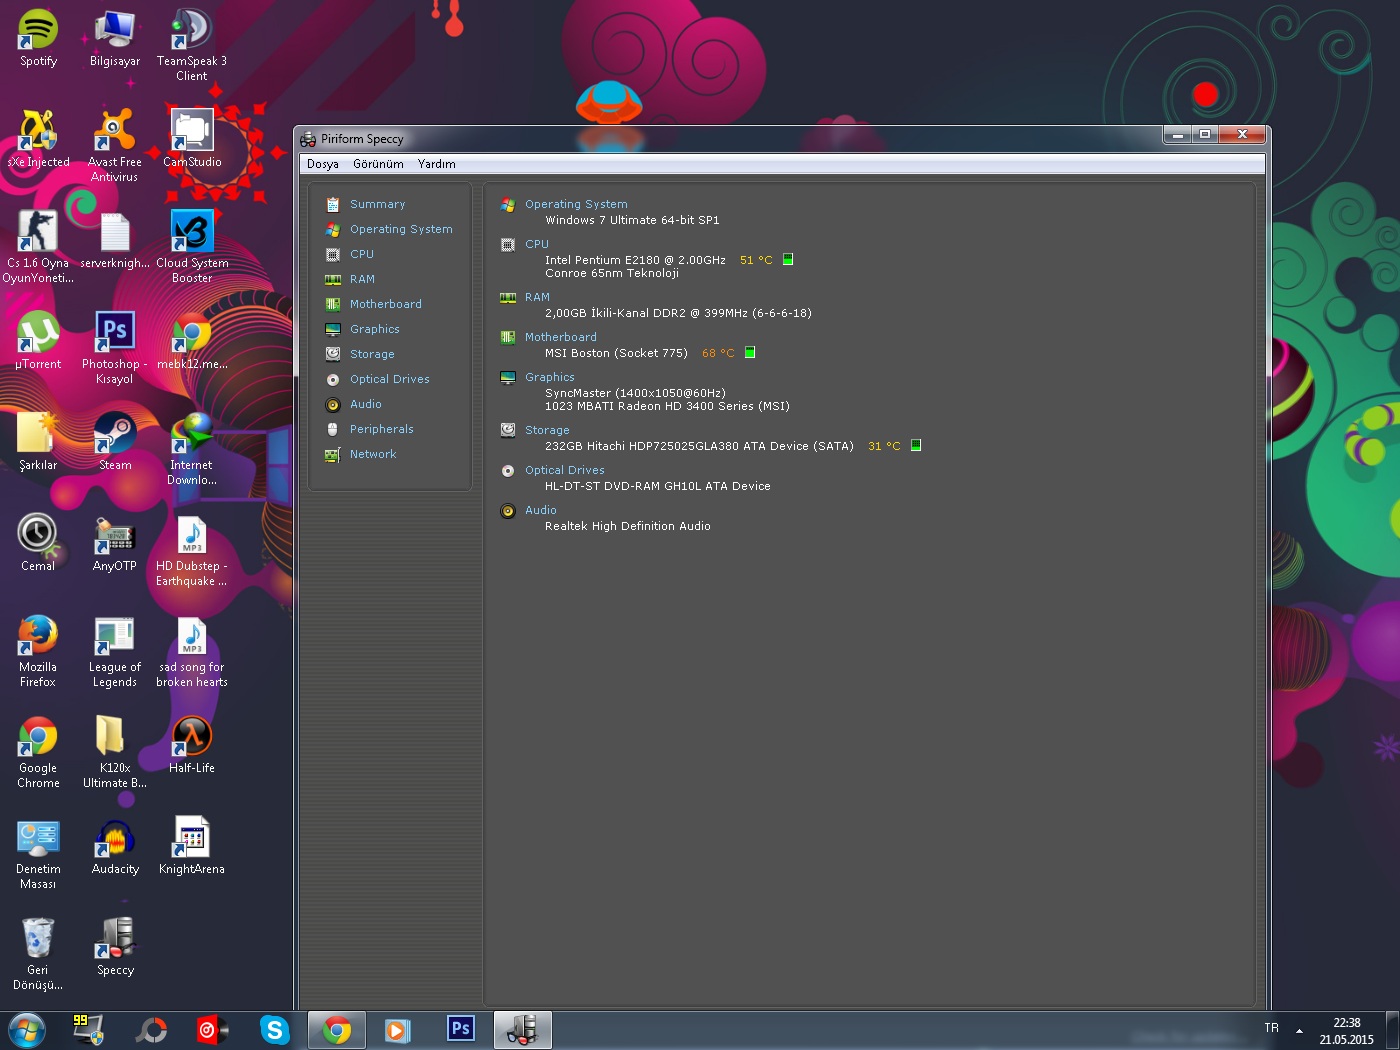The width and height of the screenshot is (1400, 1050).
Task: Open the Yardım menu
Action: (436, 164)
